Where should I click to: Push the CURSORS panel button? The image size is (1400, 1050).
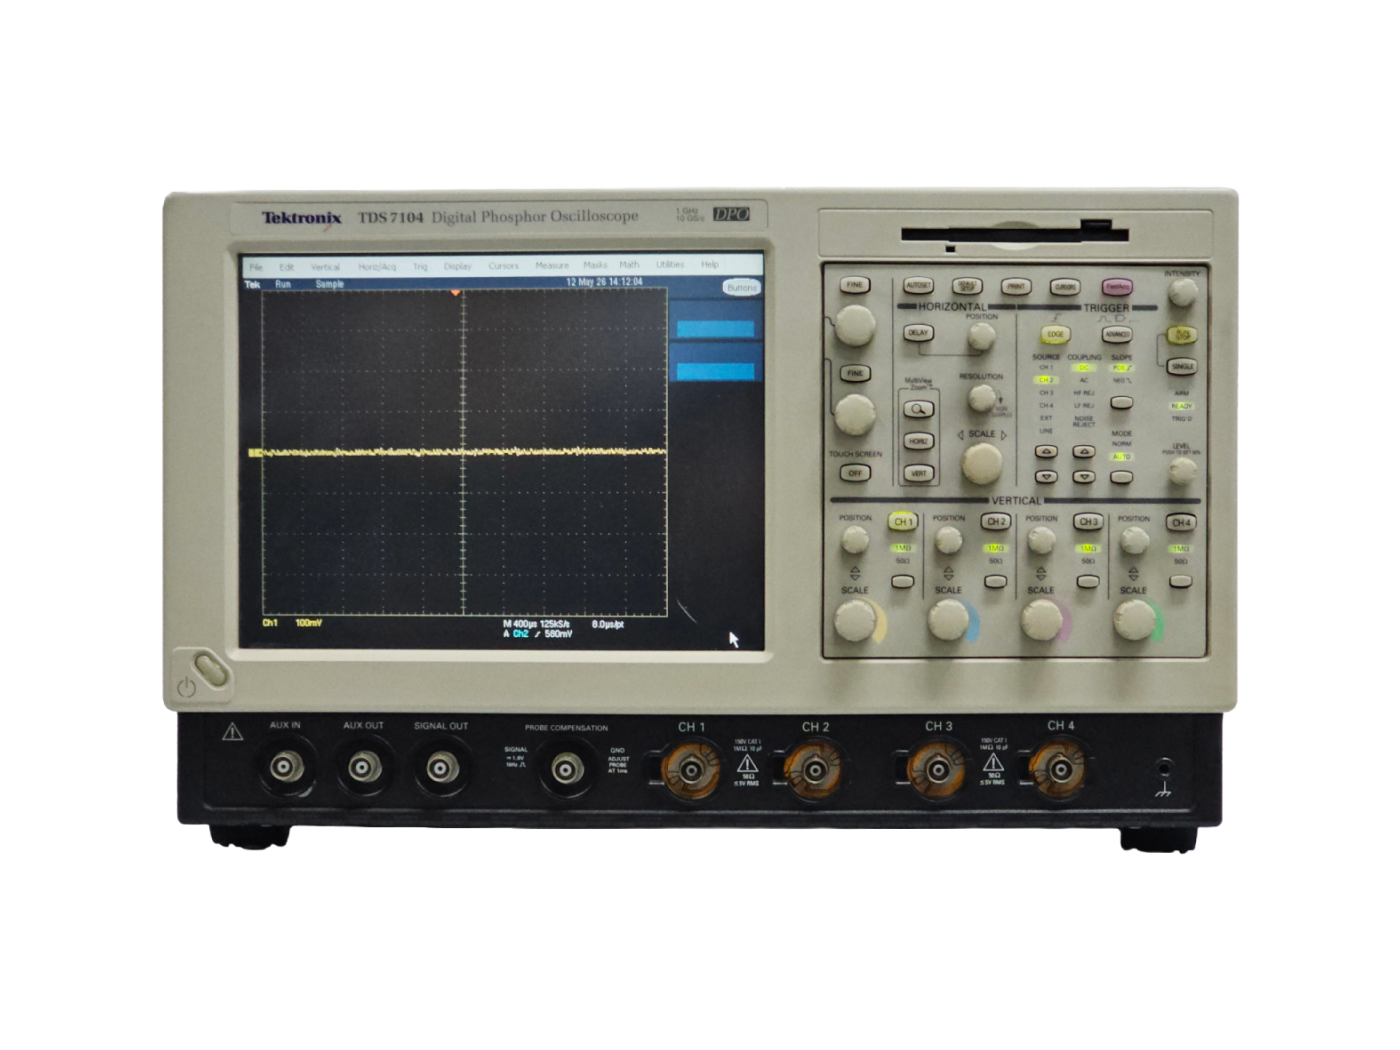point(1065,288)
